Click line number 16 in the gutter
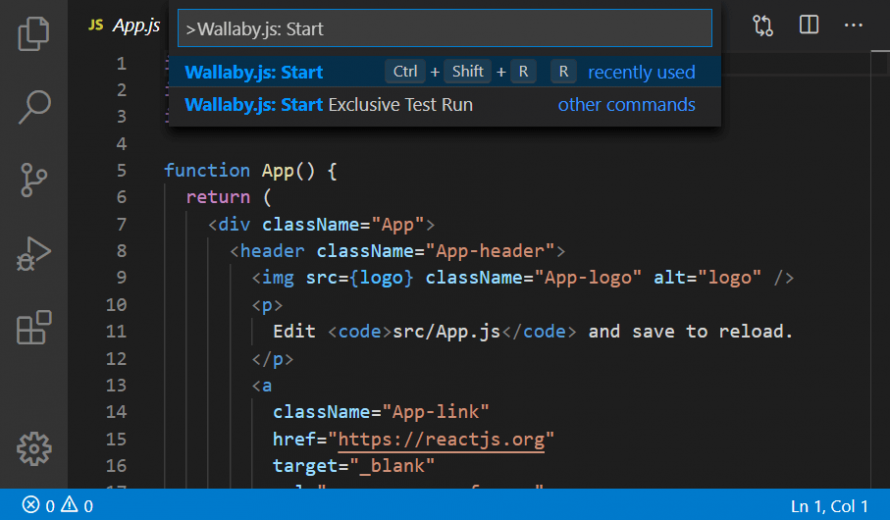The height and width of the screenshot is (520, 890). 116,466
